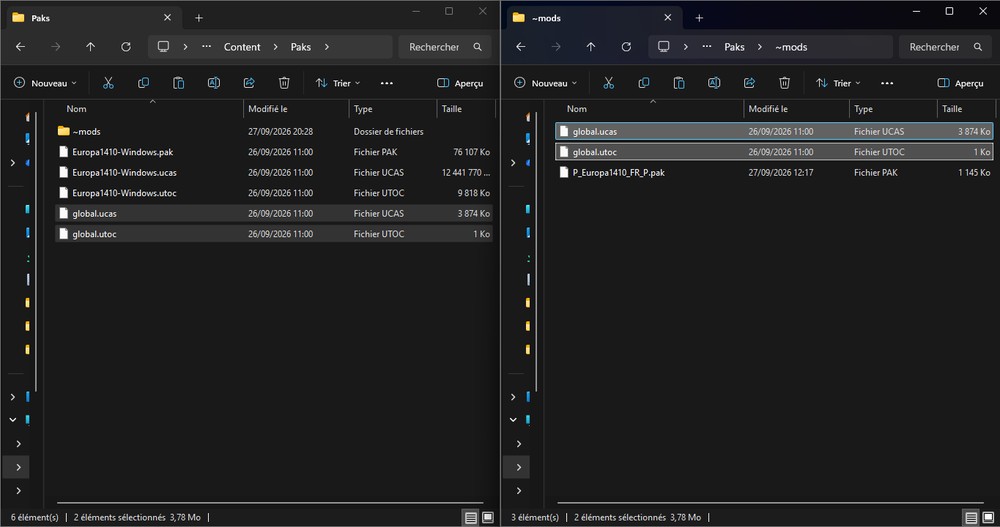Select the Paks window tab

pyautogui.click(x=92, y=18)
